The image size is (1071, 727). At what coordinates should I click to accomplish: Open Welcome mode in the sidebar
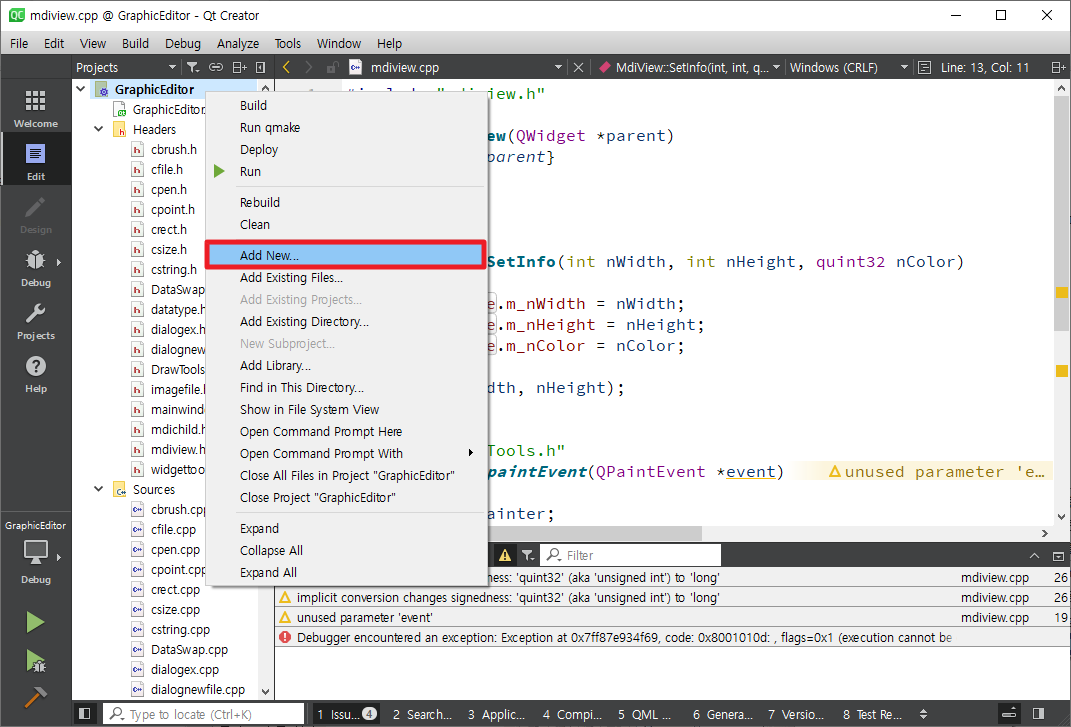(x=36, y=108)
